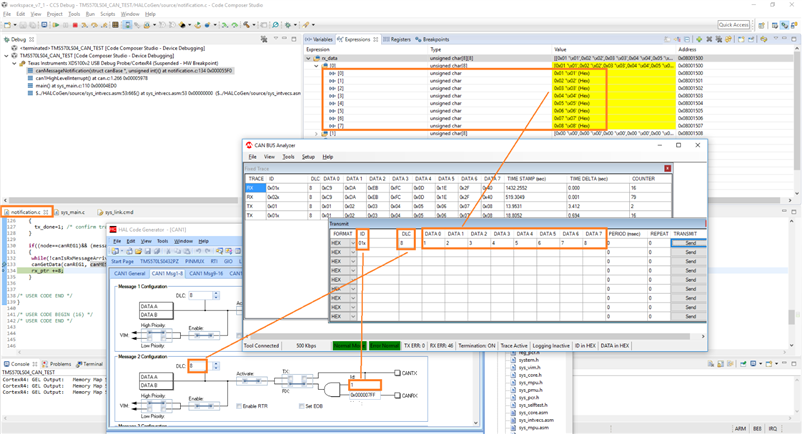Open the Scripts menu in CCS
802x434 pixels.
pyautogui.click(x=106, y=15)
